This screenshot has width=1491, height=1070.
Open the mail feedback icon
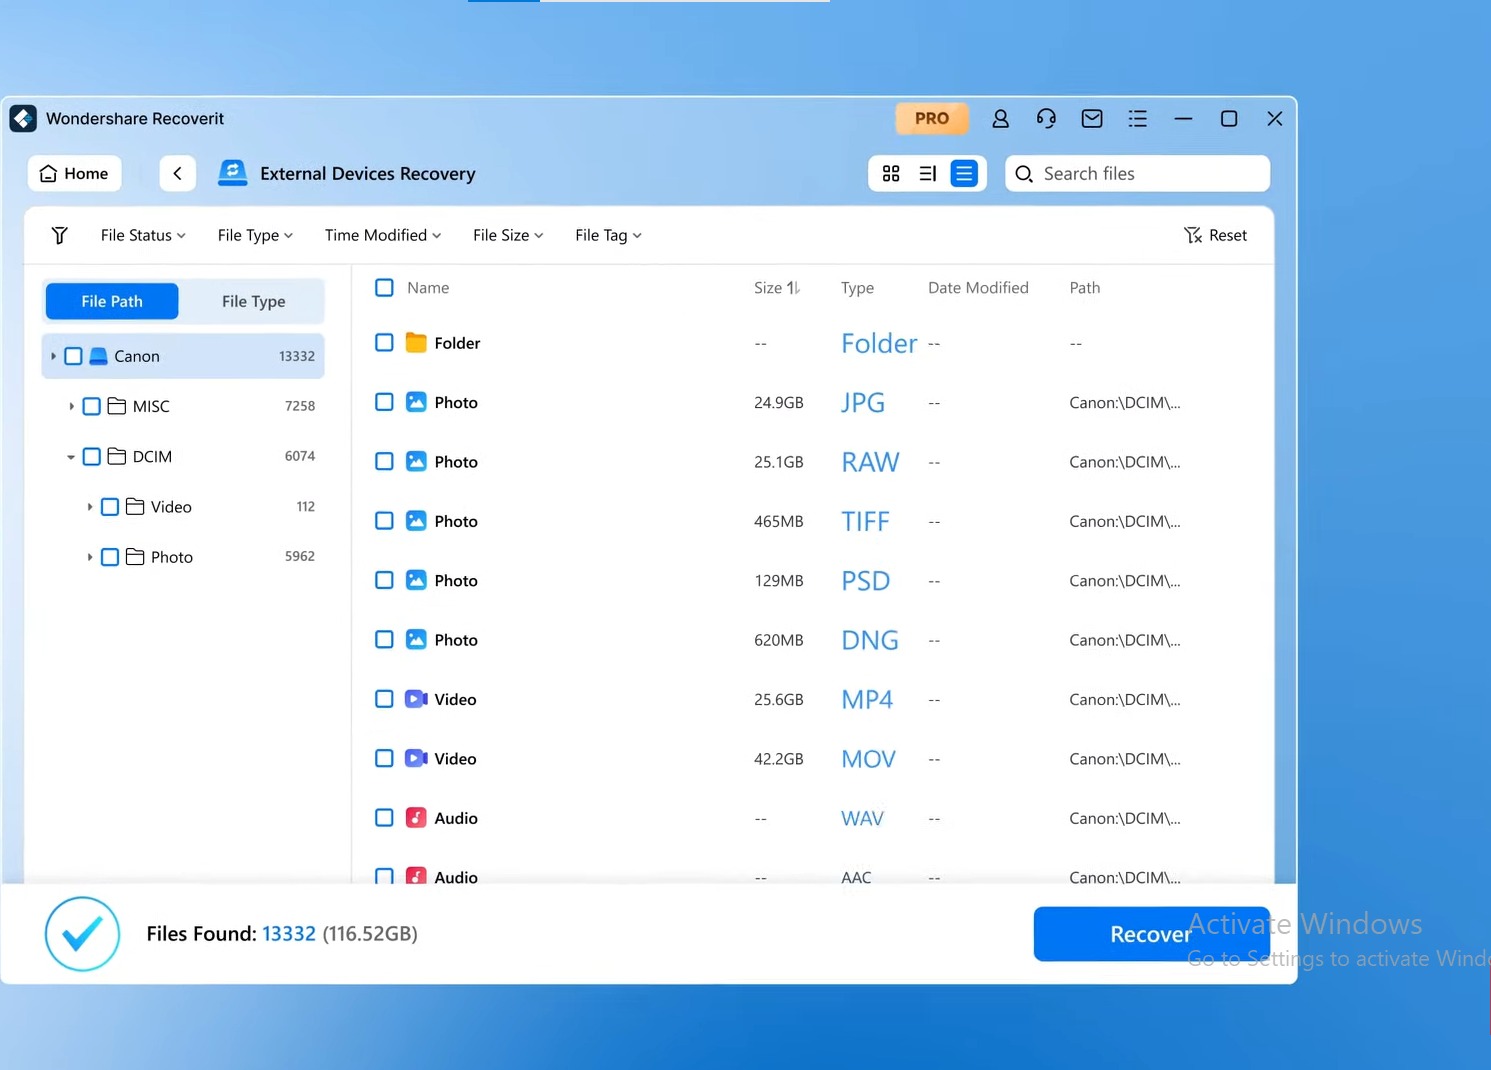coord(1092,119)
